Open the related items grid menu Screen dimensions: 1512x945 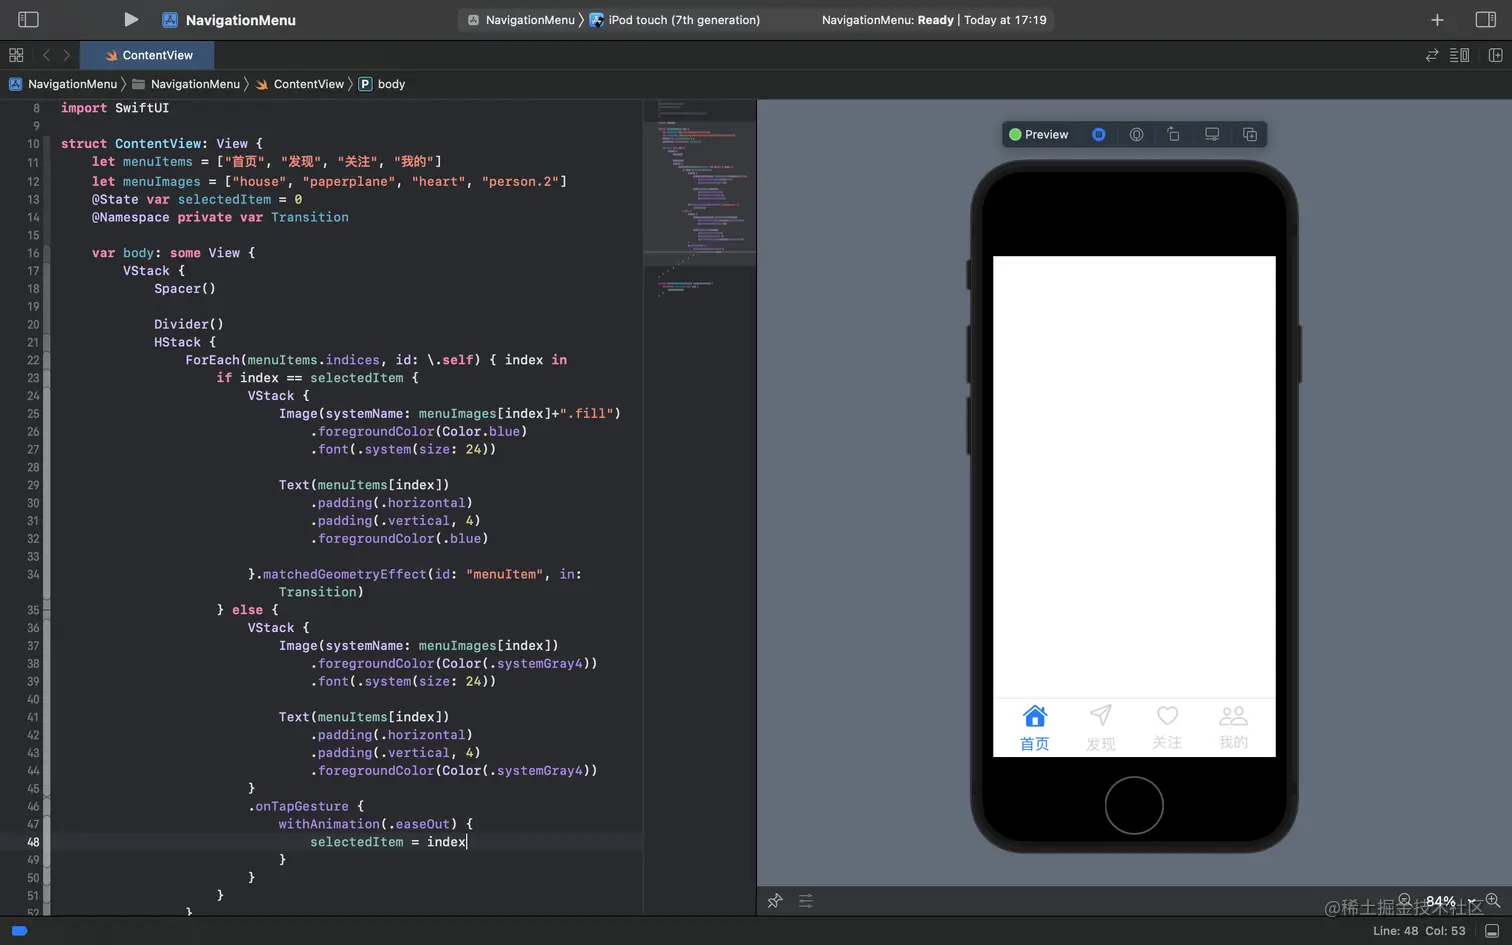pyautogui.click(x=16, y=55)
